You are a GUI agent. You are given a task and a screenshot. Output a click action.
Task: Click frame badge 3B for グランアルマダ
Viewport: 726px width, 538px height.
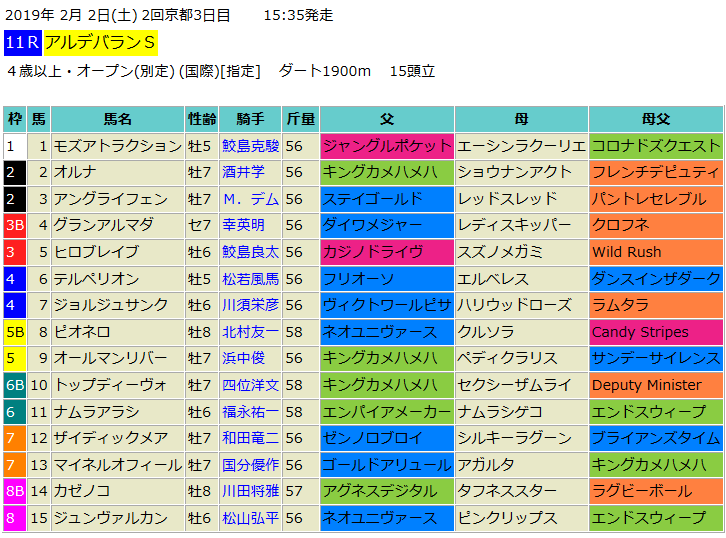[x=14, y=225]
